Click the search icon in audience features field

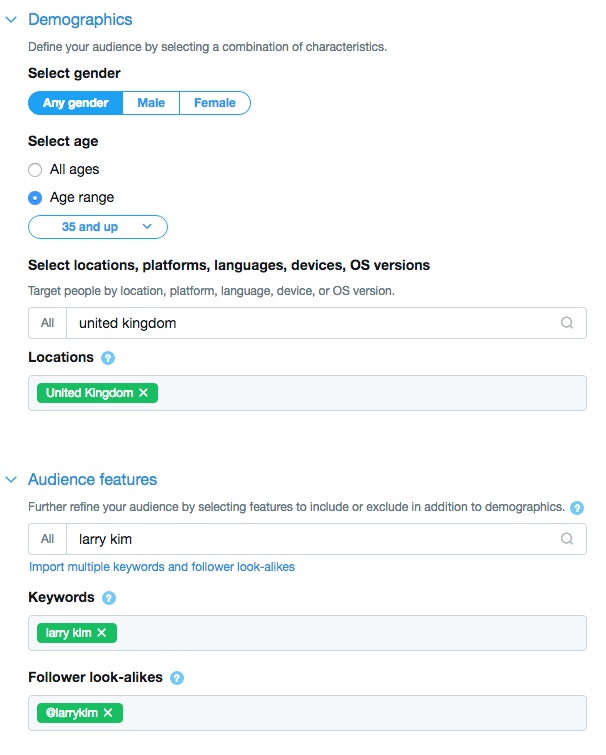pos(567,539)
